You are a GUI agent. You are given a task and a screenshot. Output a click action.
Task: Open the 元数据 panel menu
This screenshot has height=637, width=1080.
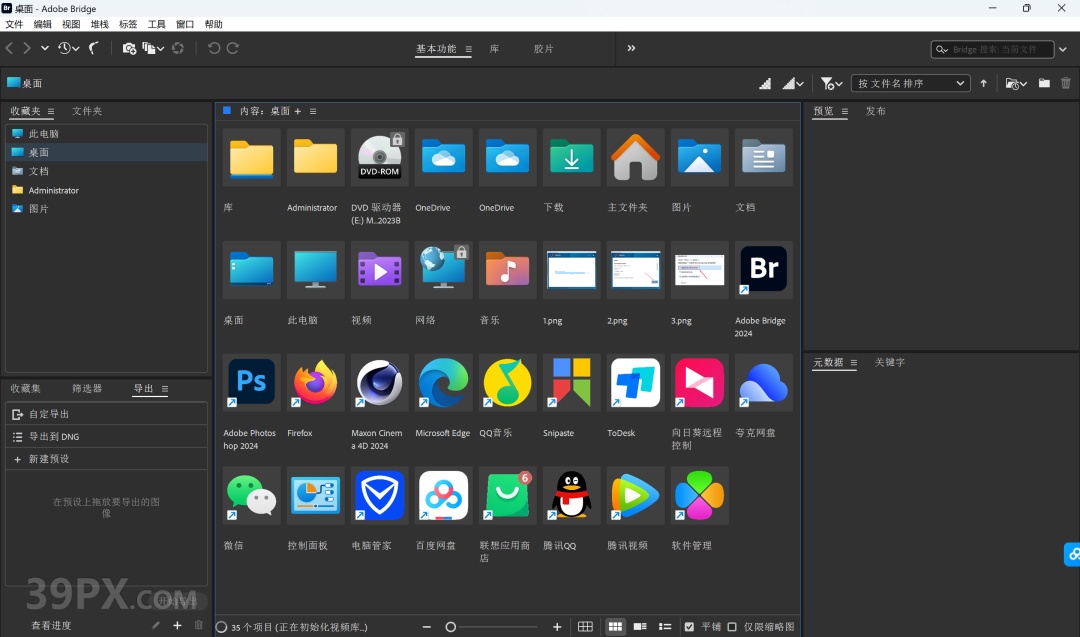tap(853, 363)
